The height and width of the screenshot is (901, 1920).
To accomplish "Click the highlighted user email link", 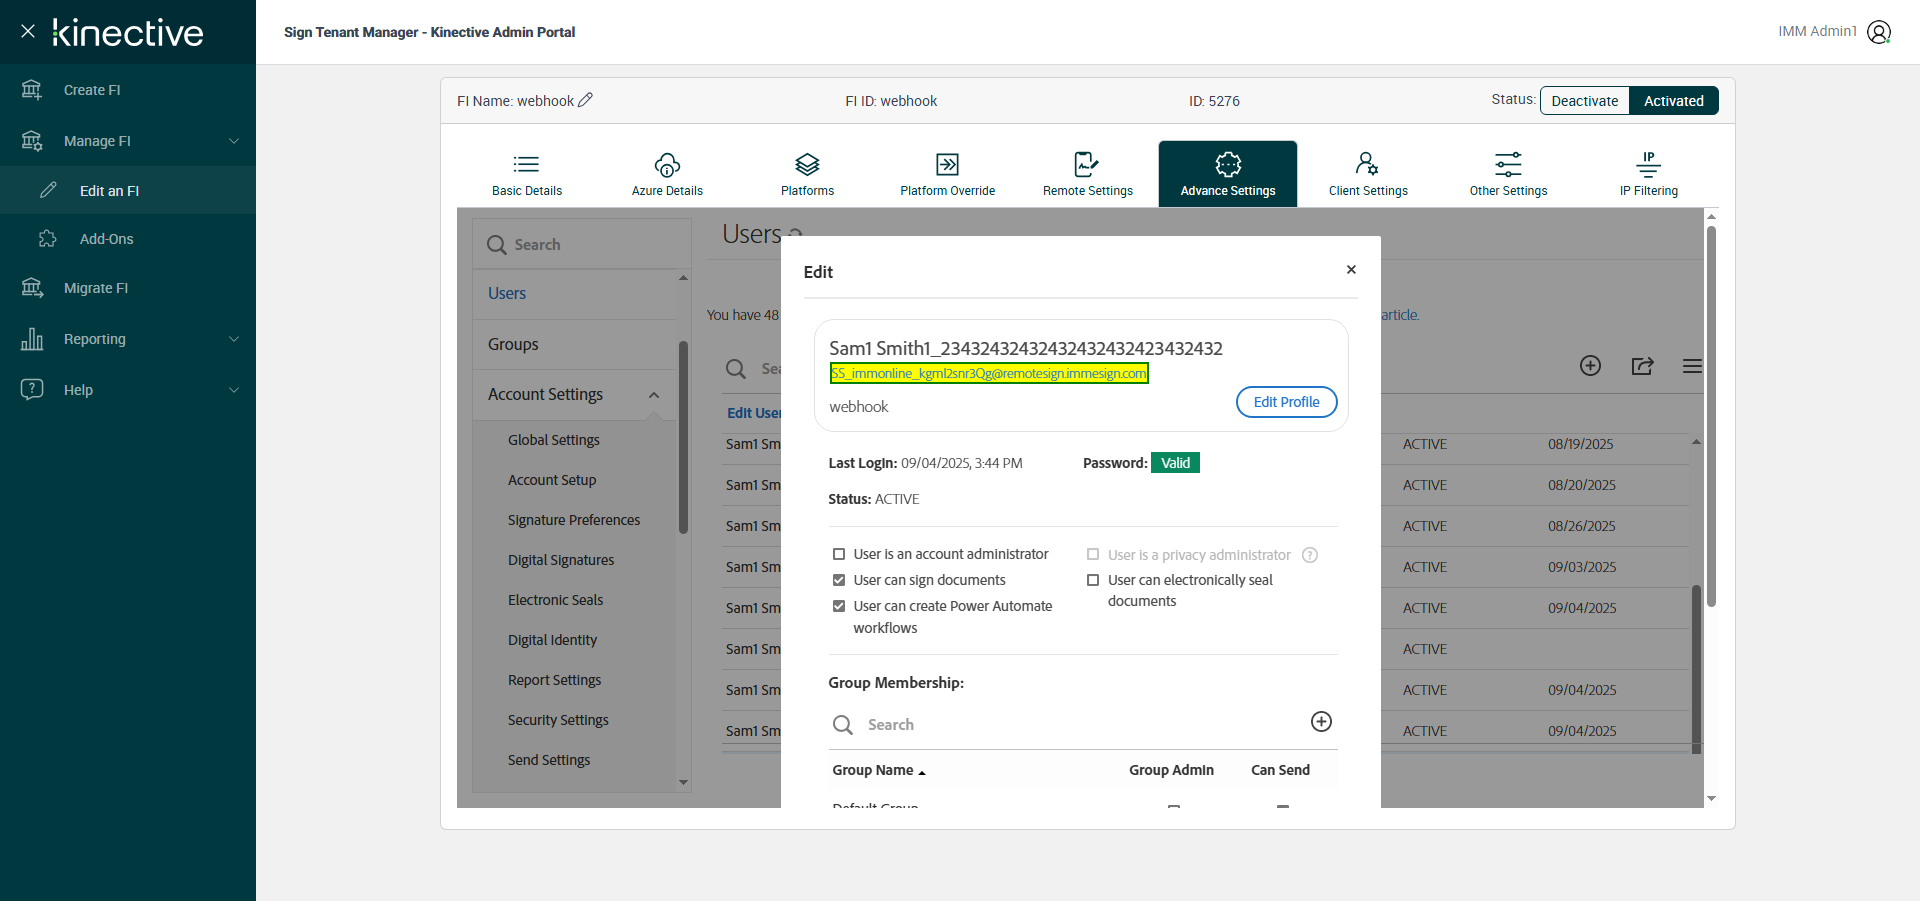I will 989,373.
